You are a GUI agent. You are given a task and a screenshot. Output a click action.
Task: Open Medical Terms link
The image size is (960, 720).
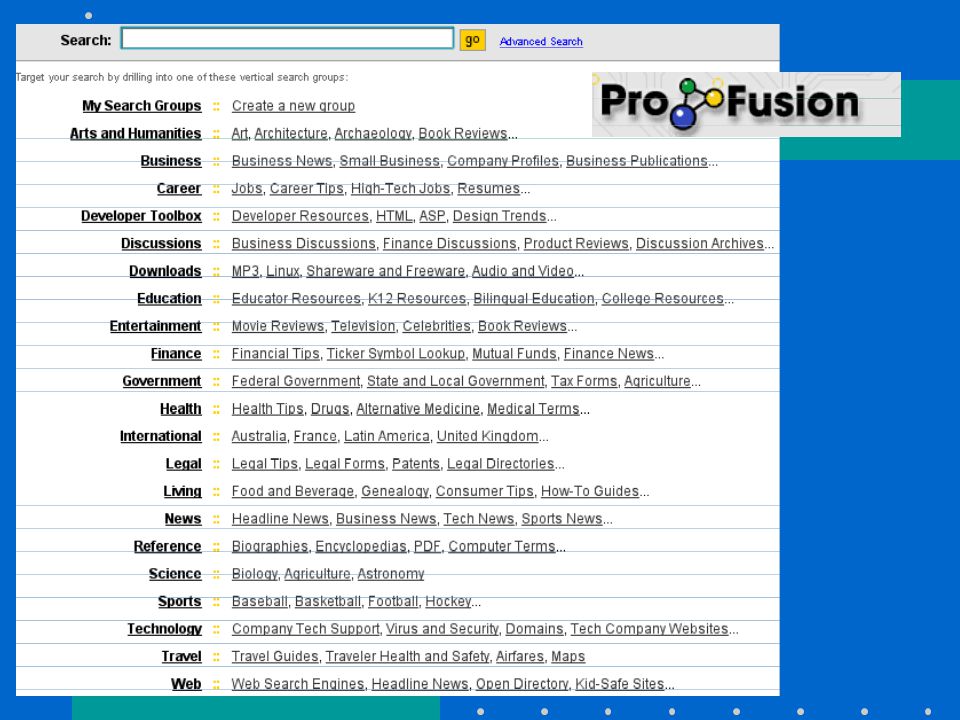(533, 409)
